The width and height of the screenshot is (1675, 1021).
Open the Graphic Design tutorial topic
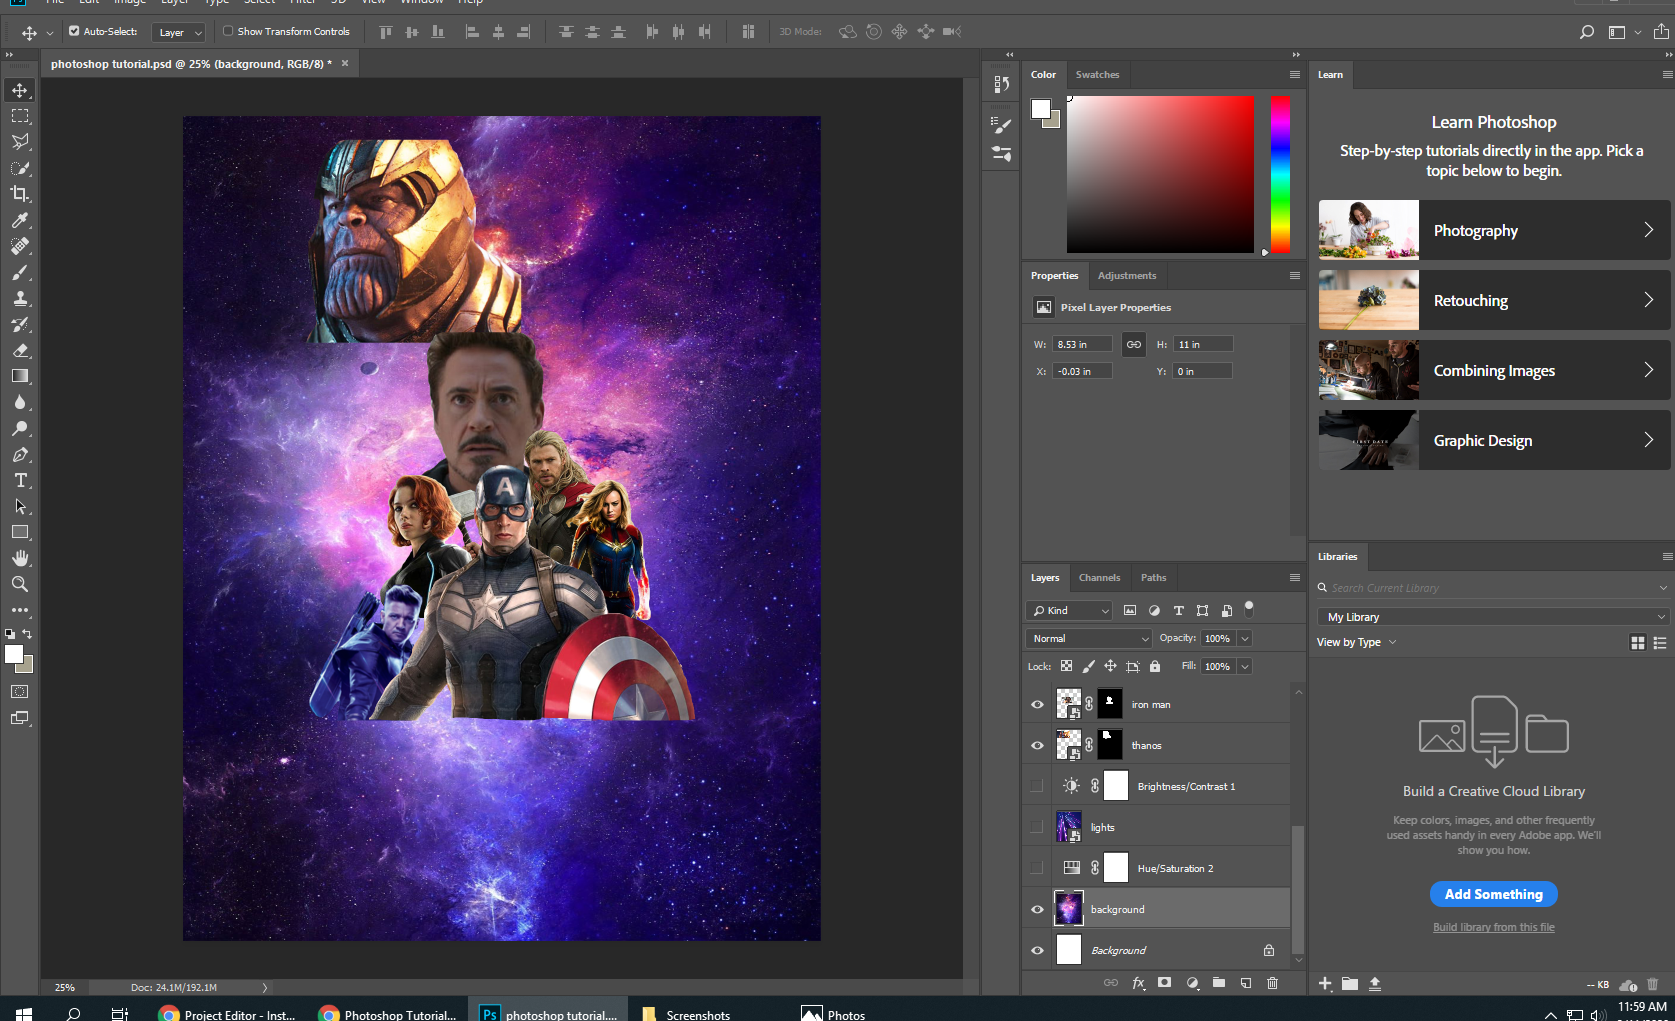click(x=1494, y=440)
